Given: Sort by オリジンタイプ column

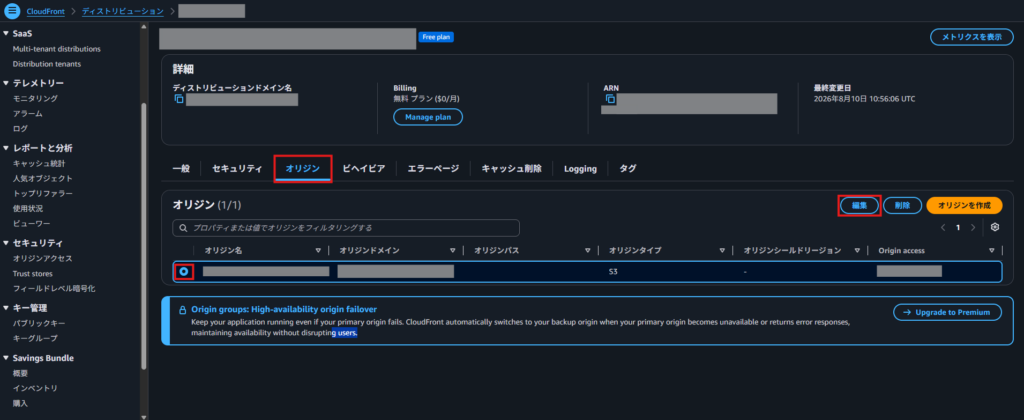Looking at the screenshot, I should click(x=722, y=250).
